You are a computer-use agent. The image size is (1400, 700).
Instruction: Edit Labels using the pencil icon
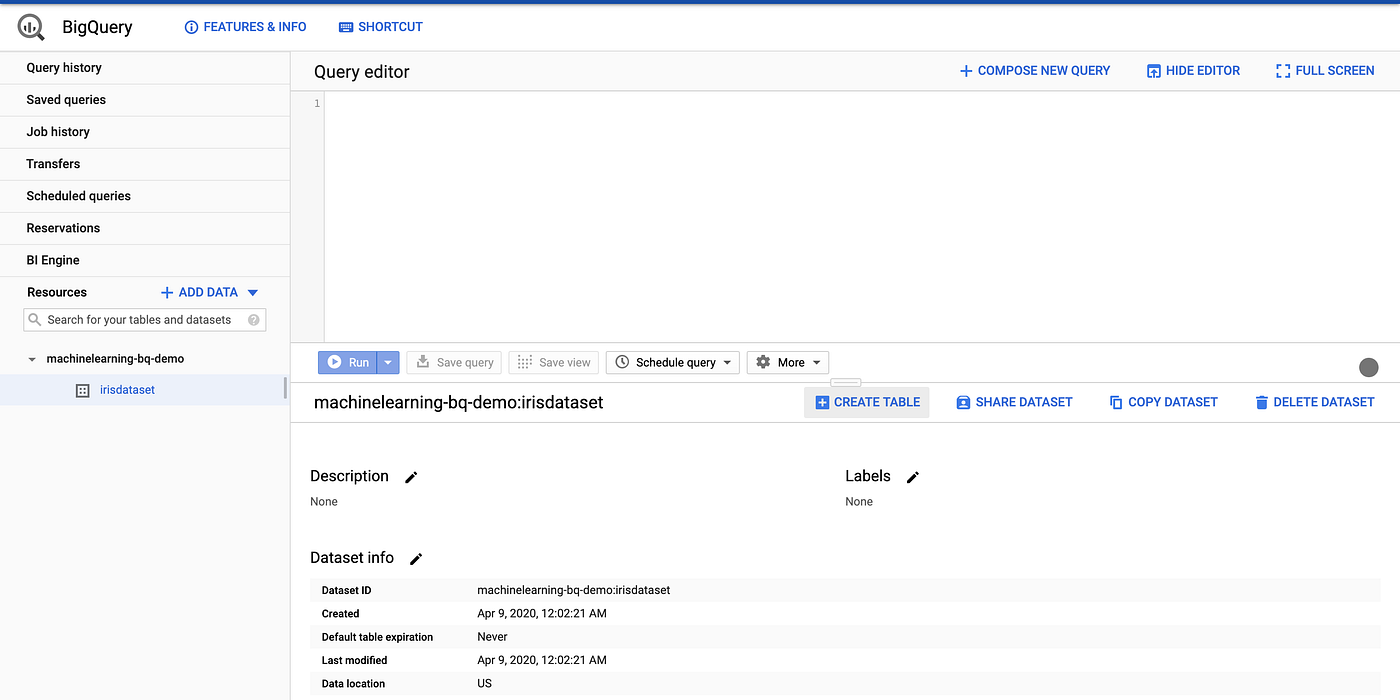tap(911, 477)
